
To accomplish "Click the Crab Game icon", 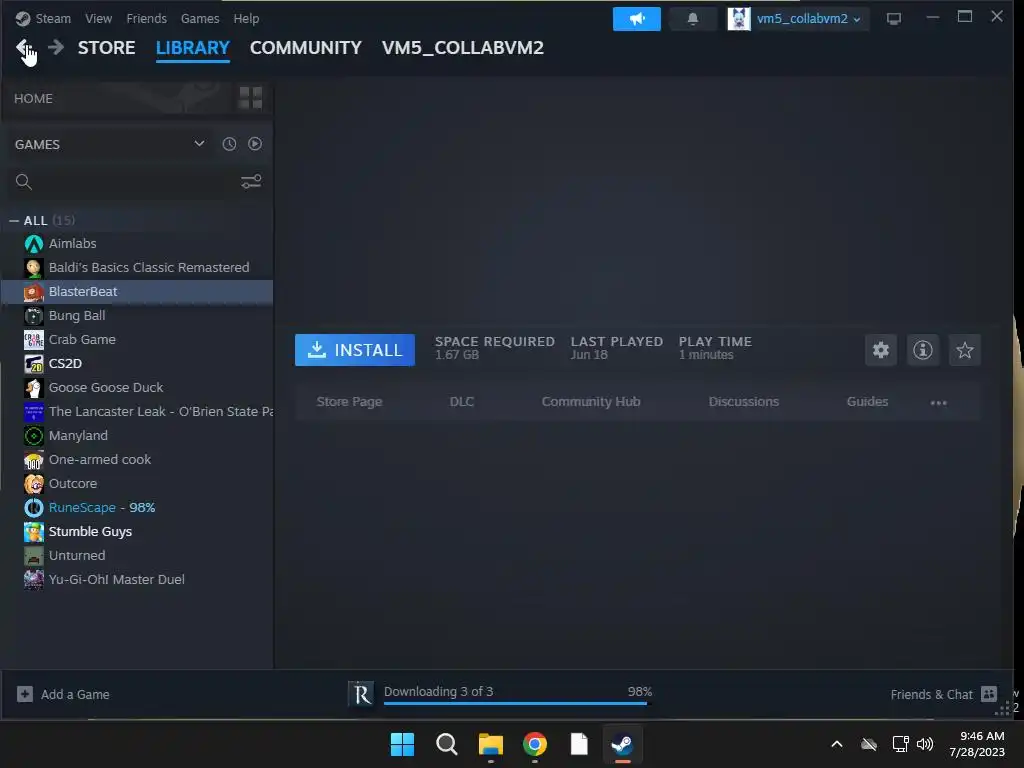I will tap(33, 340).
